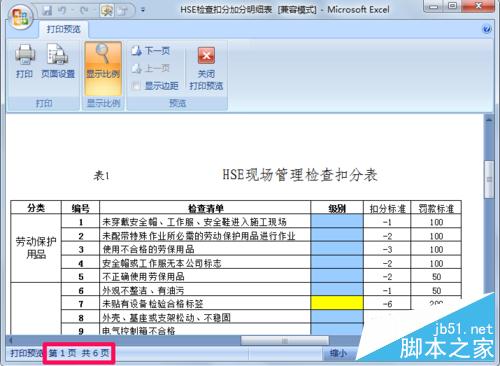Screen dimensions: 500x366
Task: Click the 打印 printer button
Action: (25, 62)
